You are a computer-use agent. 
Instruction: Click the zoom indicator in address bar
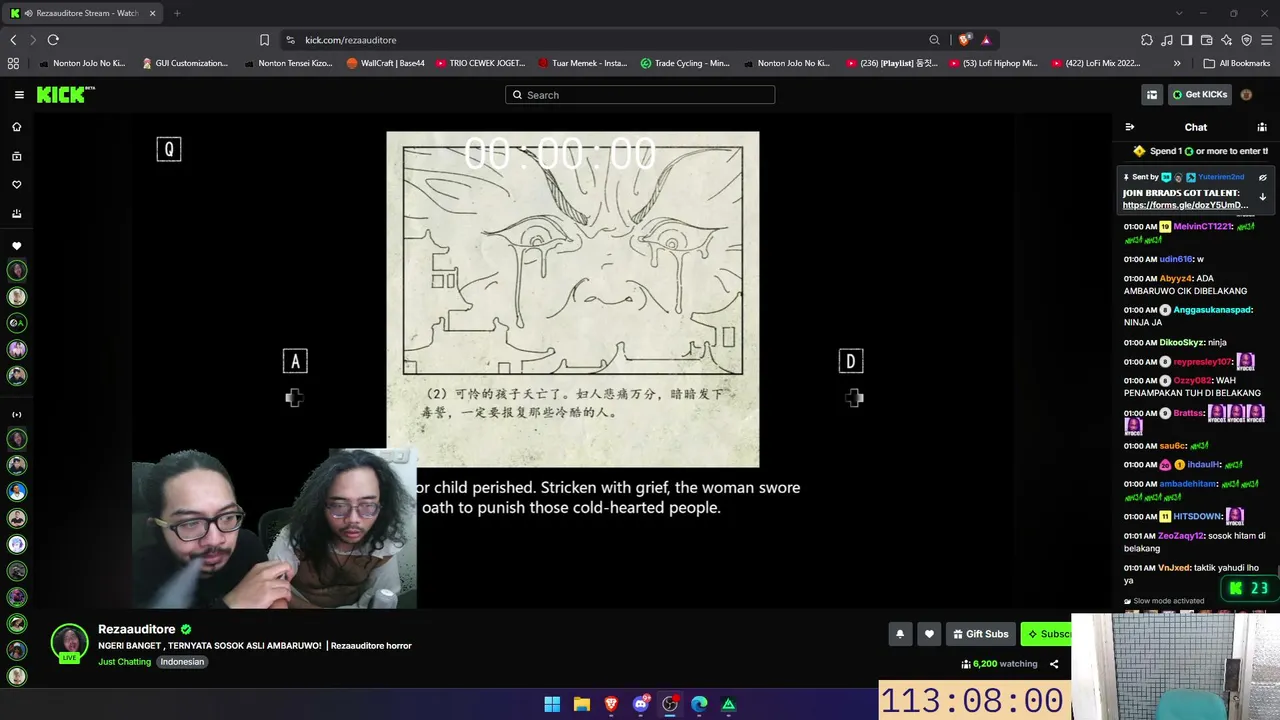point(934,40)
